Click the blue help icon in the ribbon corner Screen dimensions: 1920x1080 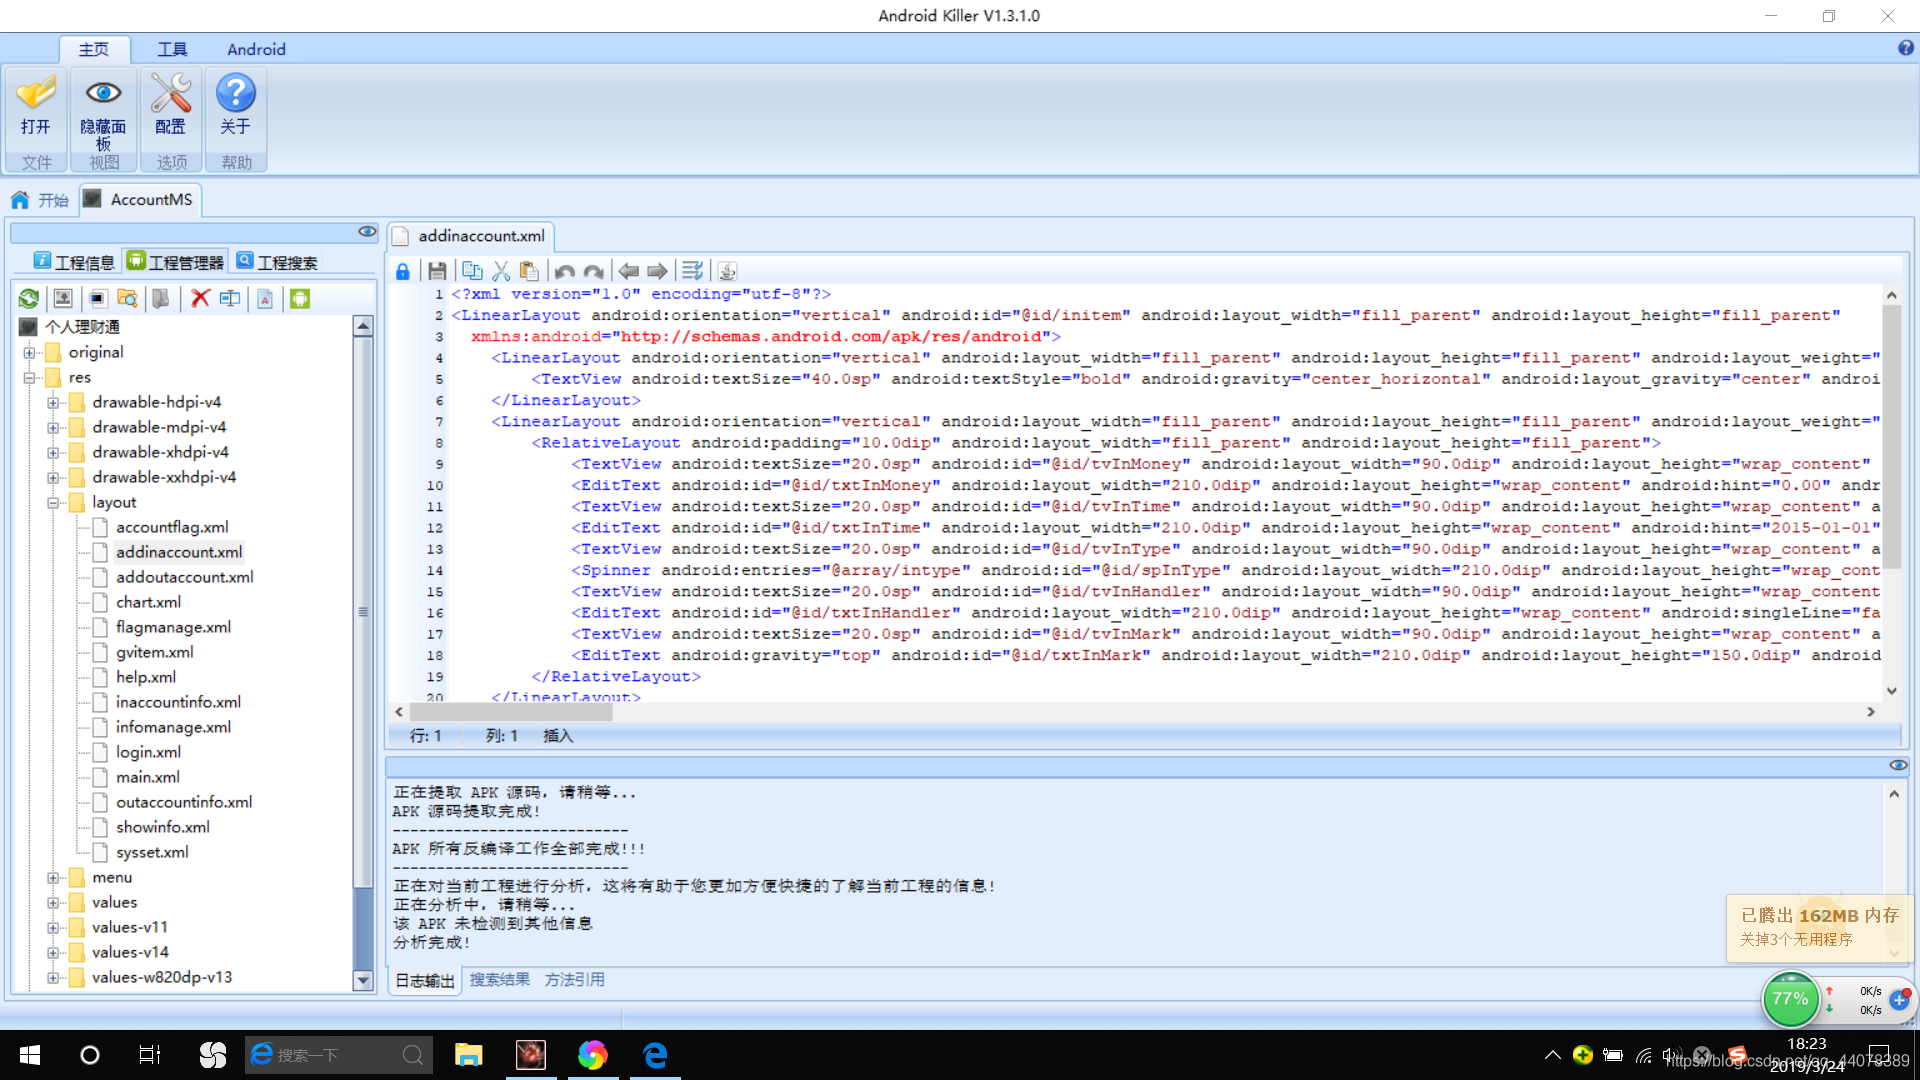(x=1906, y=48)
